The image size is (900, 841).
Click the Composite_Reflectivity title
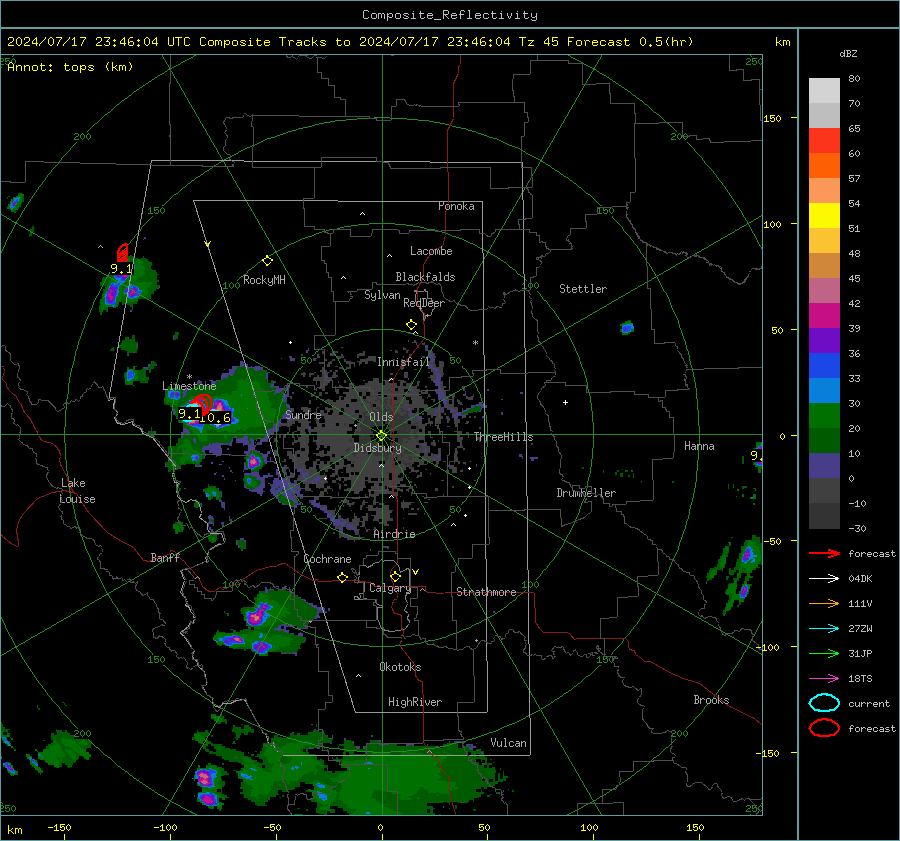point(449,15)
